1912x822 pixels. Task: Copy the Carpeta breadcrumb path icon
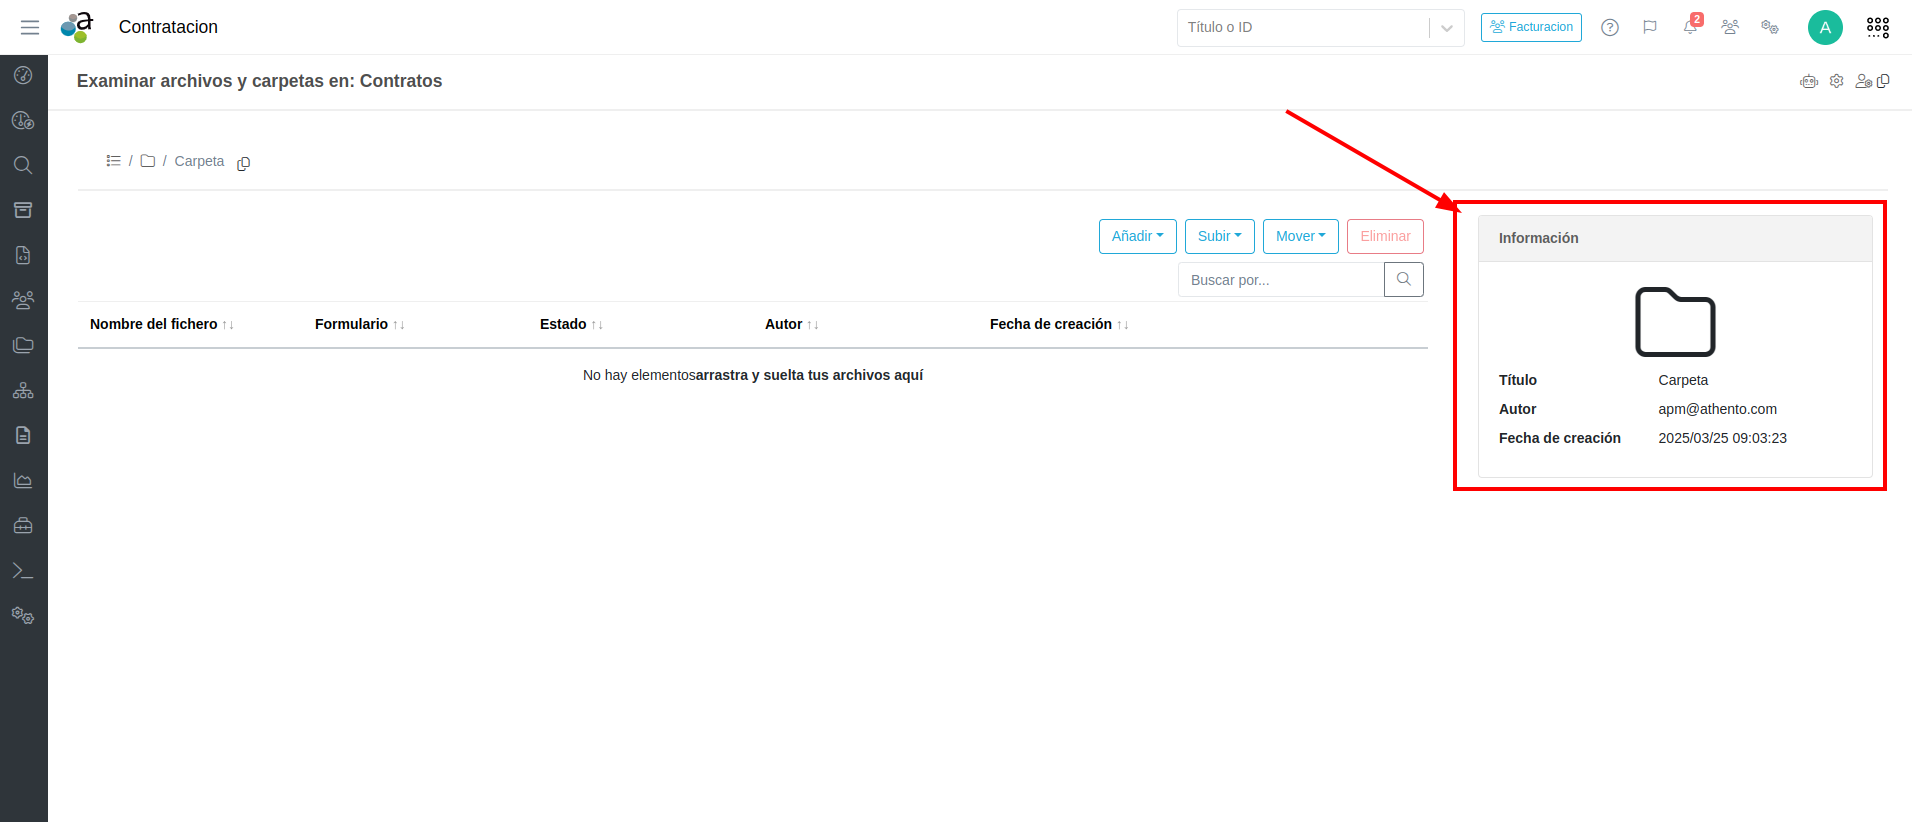click(x=243, y=163)
